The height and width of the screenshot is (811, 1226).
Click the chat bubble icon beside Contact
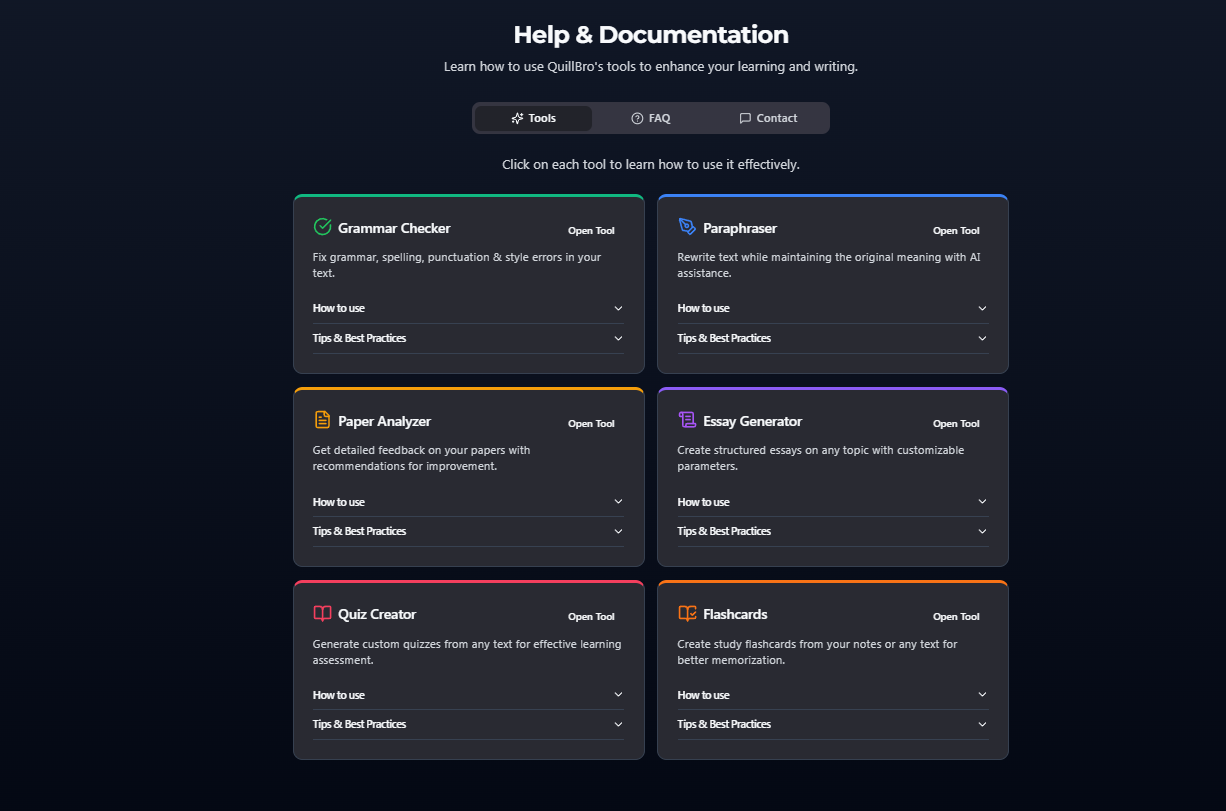[x=745, y=118]
